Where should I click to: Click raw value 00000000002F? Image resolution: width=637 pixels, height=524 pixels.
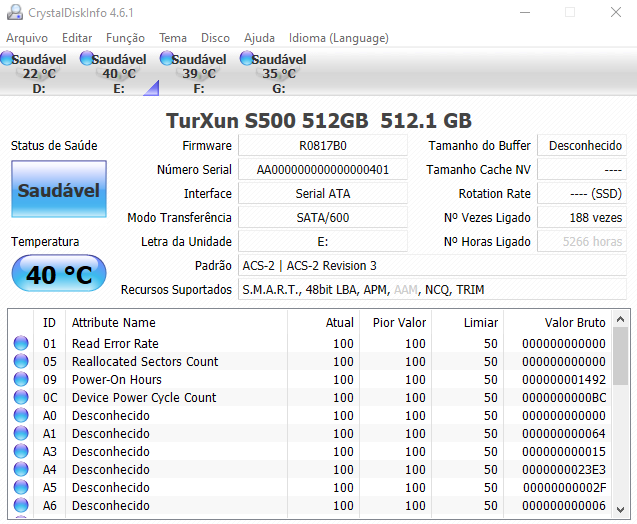[564, 487]
